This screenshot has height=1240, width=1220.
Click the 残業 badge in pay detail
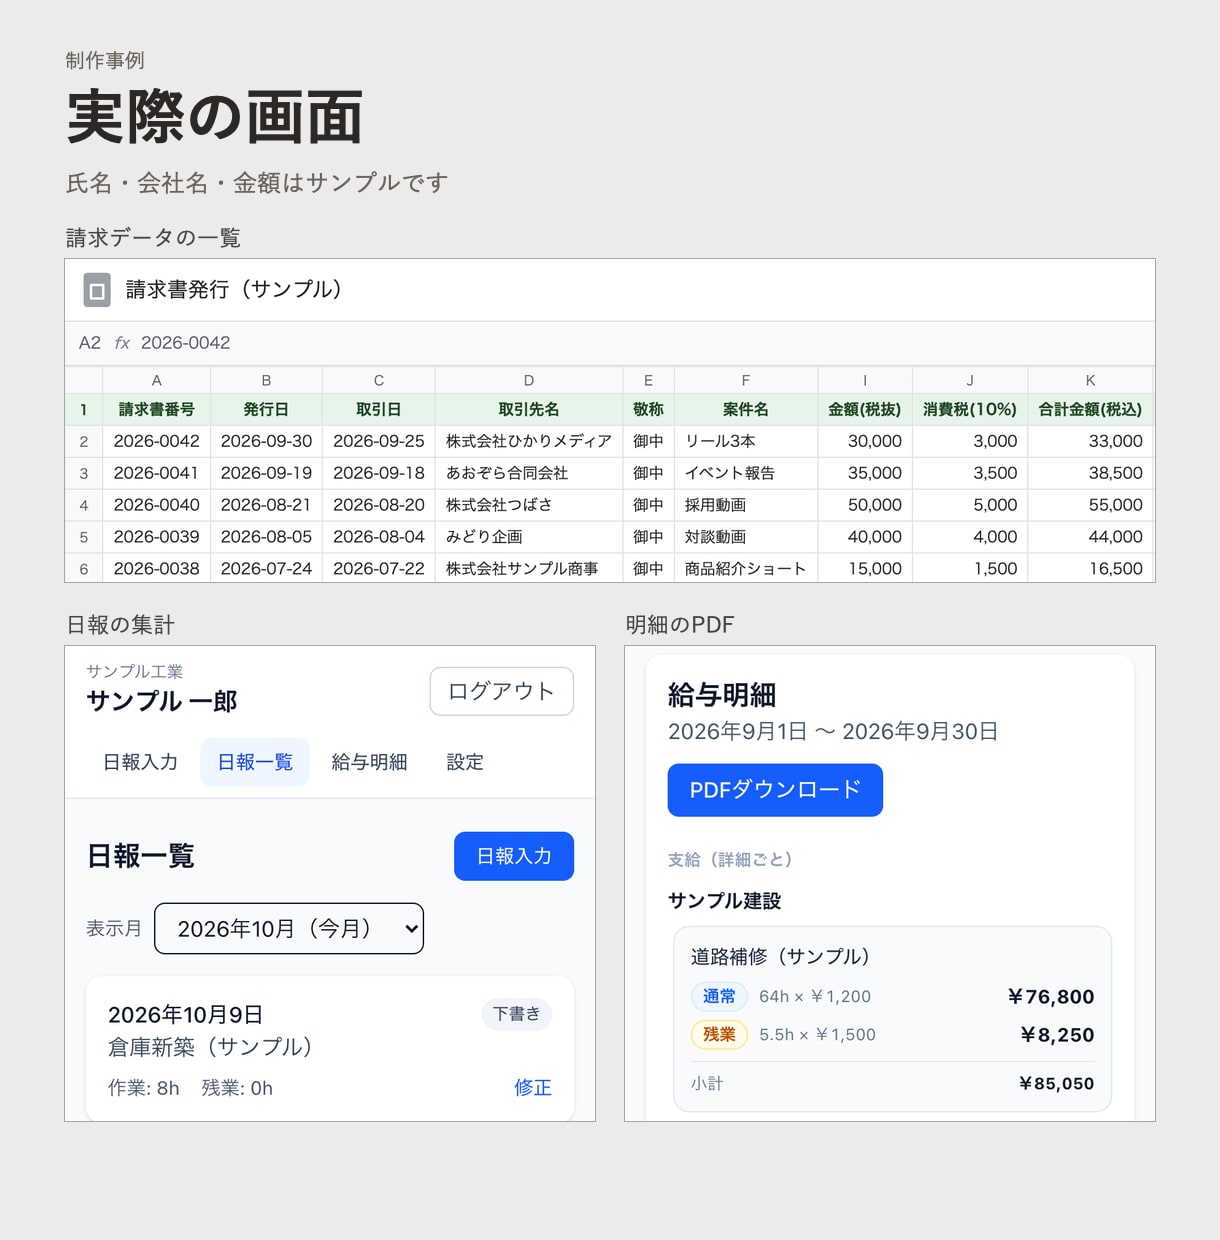(719, 1034)
